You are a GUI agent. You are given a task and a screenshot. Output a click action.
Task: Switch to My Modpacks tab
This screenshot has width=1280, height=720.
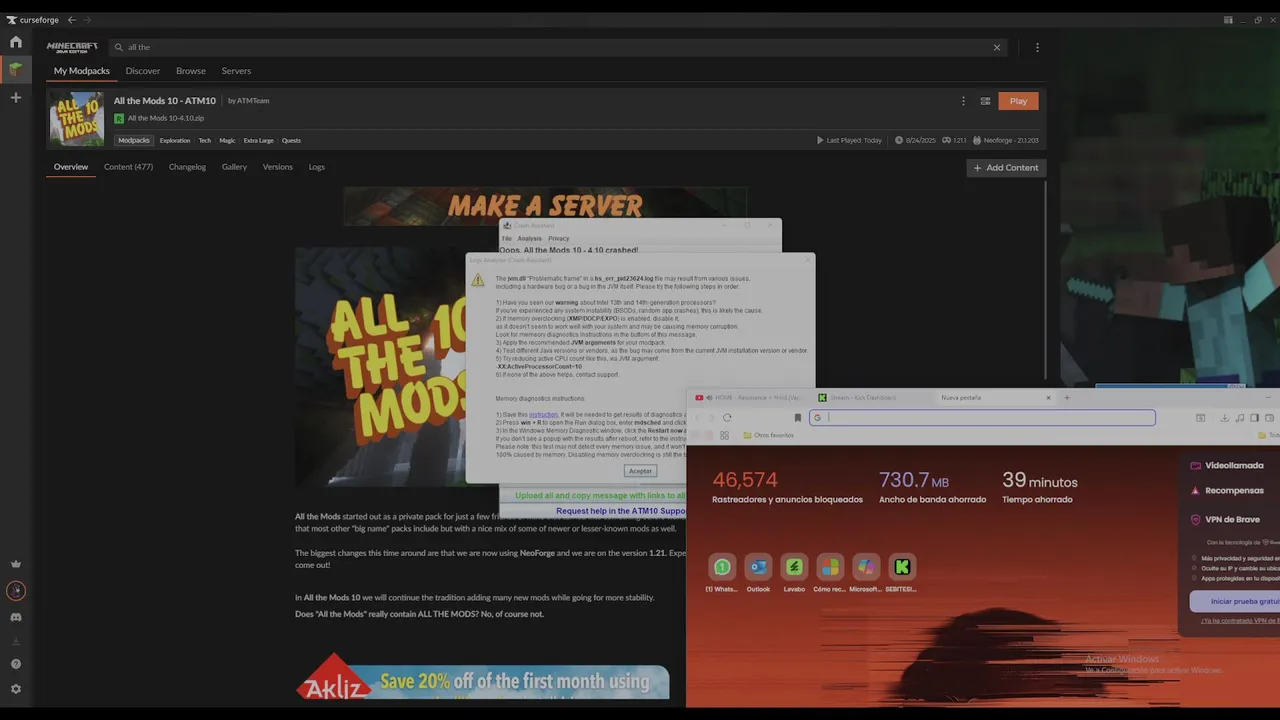81,71
